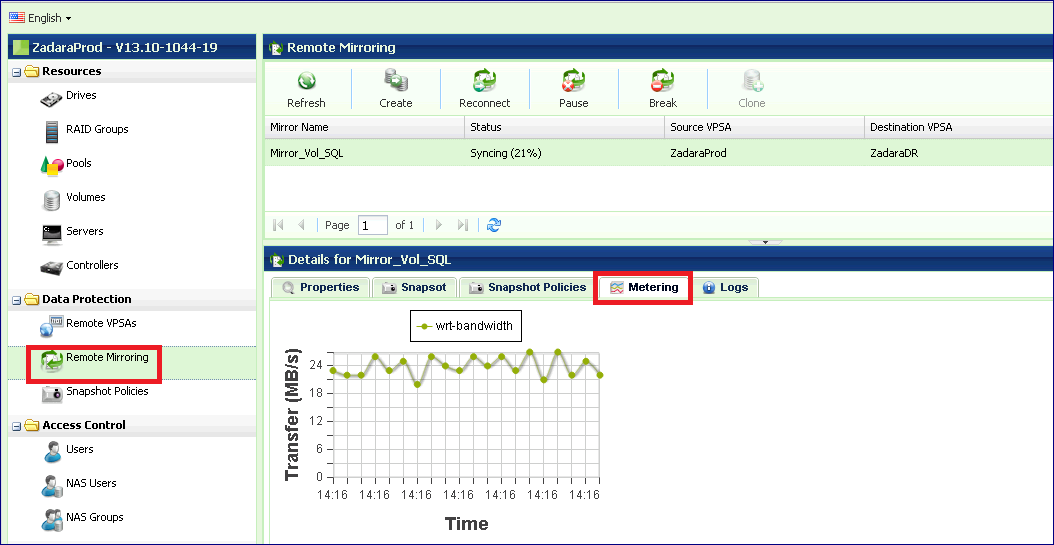Click the RAID Groups icon
The image size is (1054, 545).
pyautogui.click(x=52, y=131)
